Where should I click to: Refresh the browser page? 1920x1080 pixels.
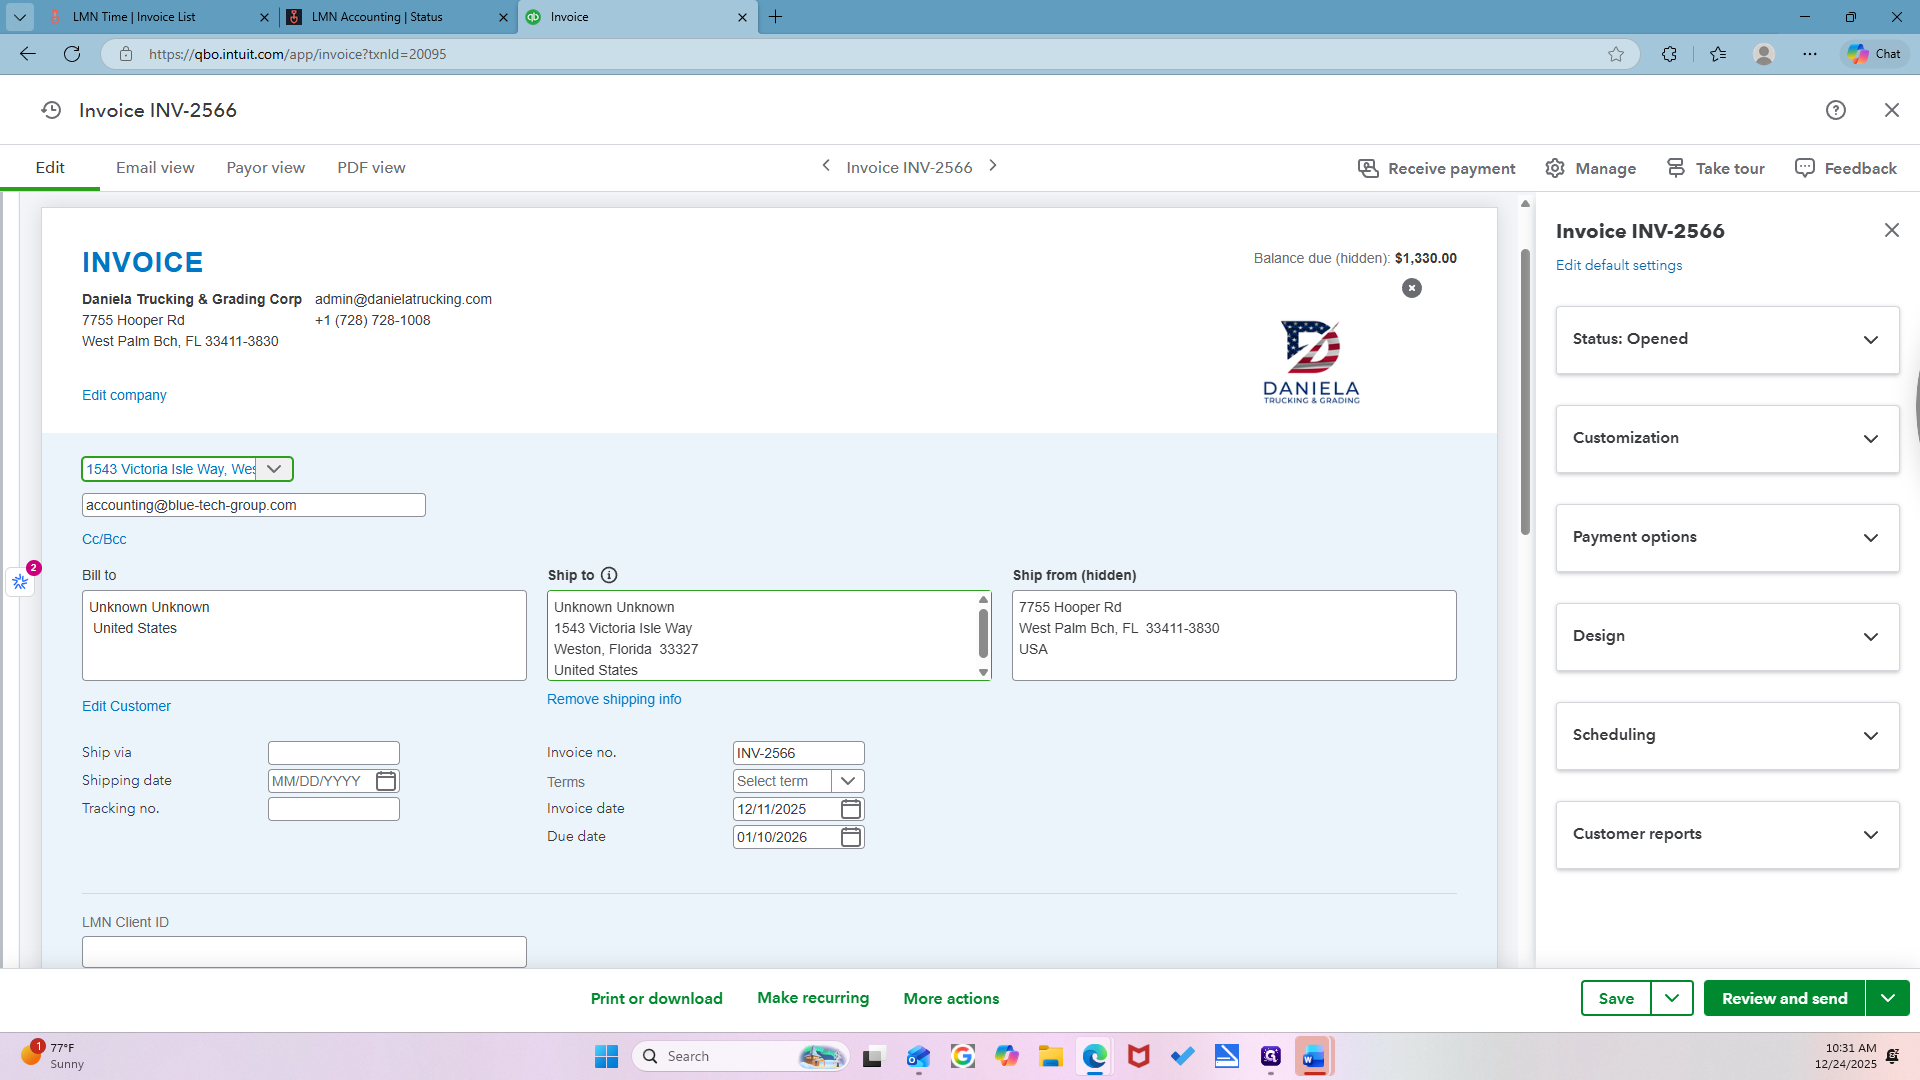(72, 54)
